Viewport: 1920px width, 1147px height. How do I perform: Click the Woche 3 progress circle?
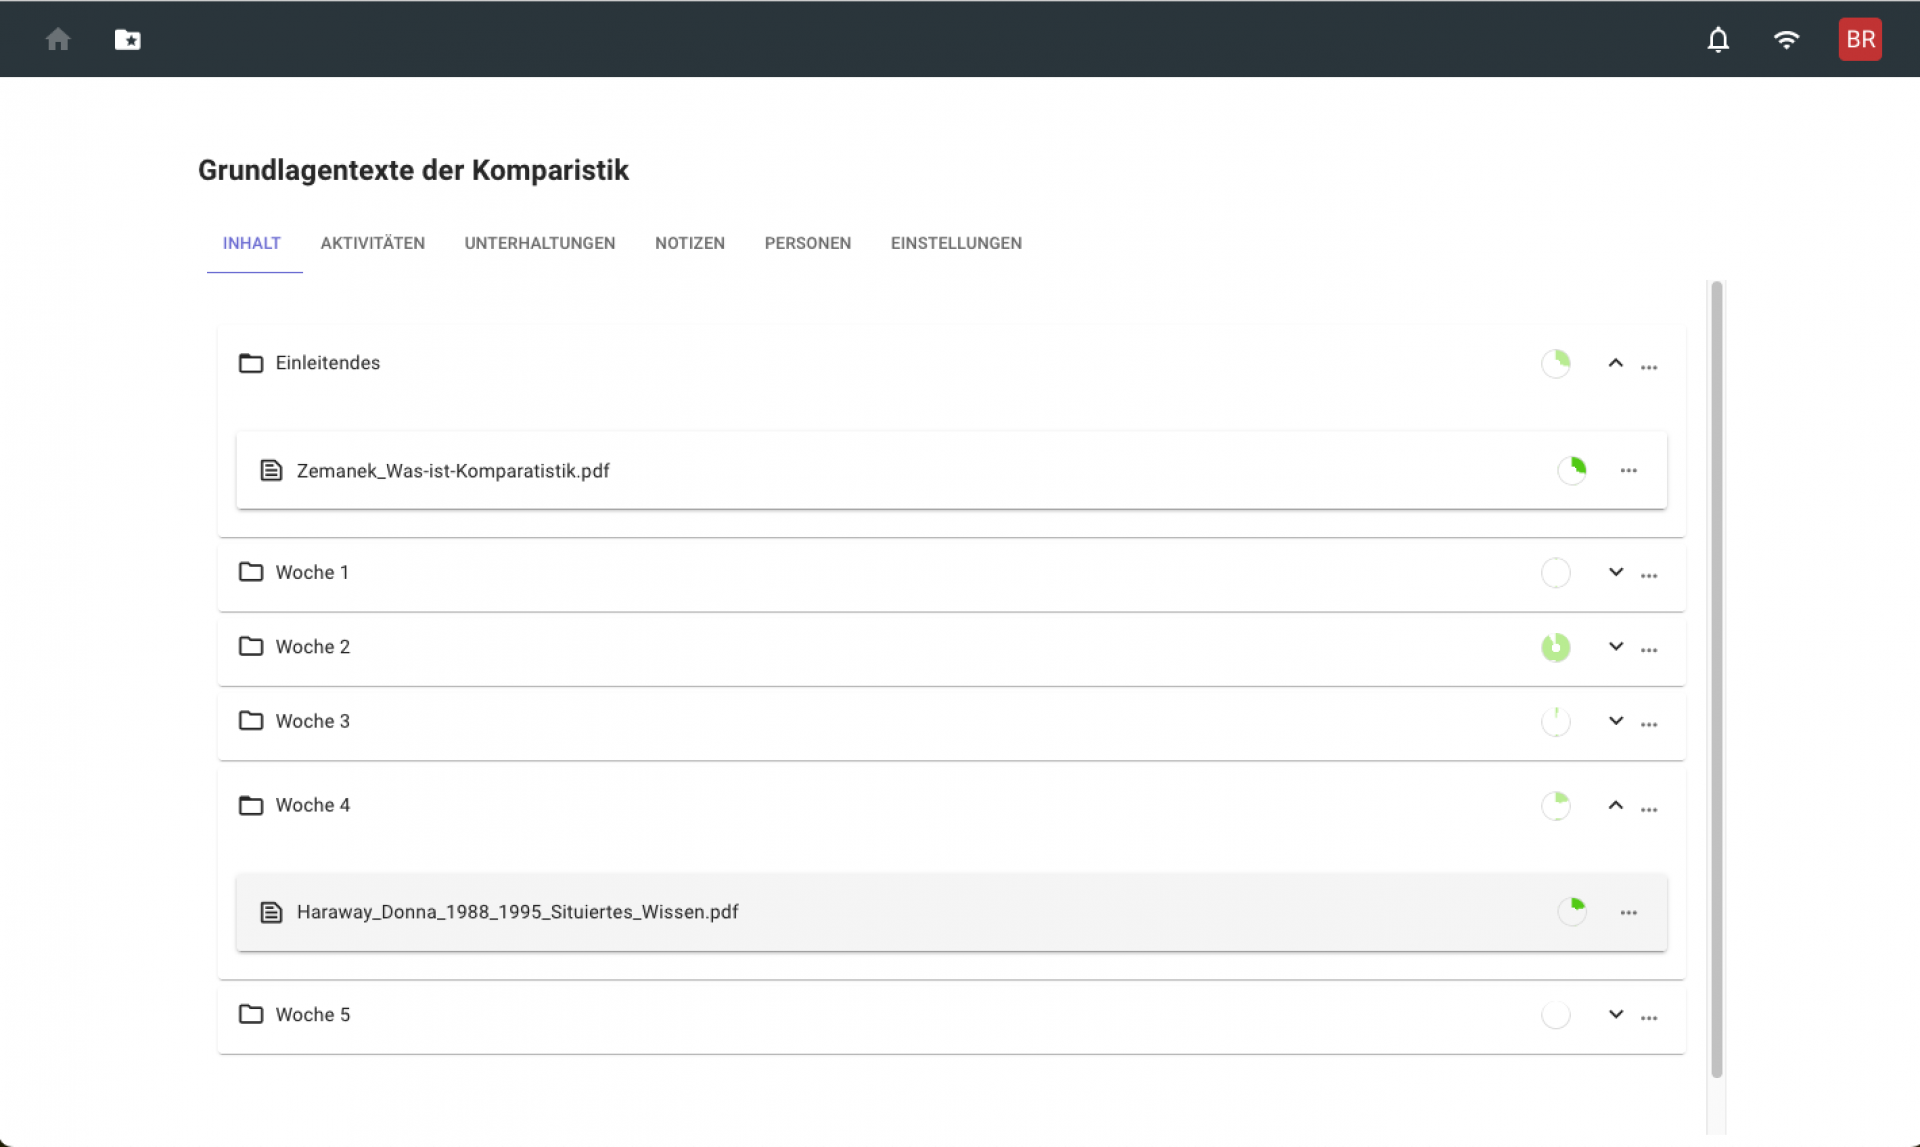[x=1556, y=721]
